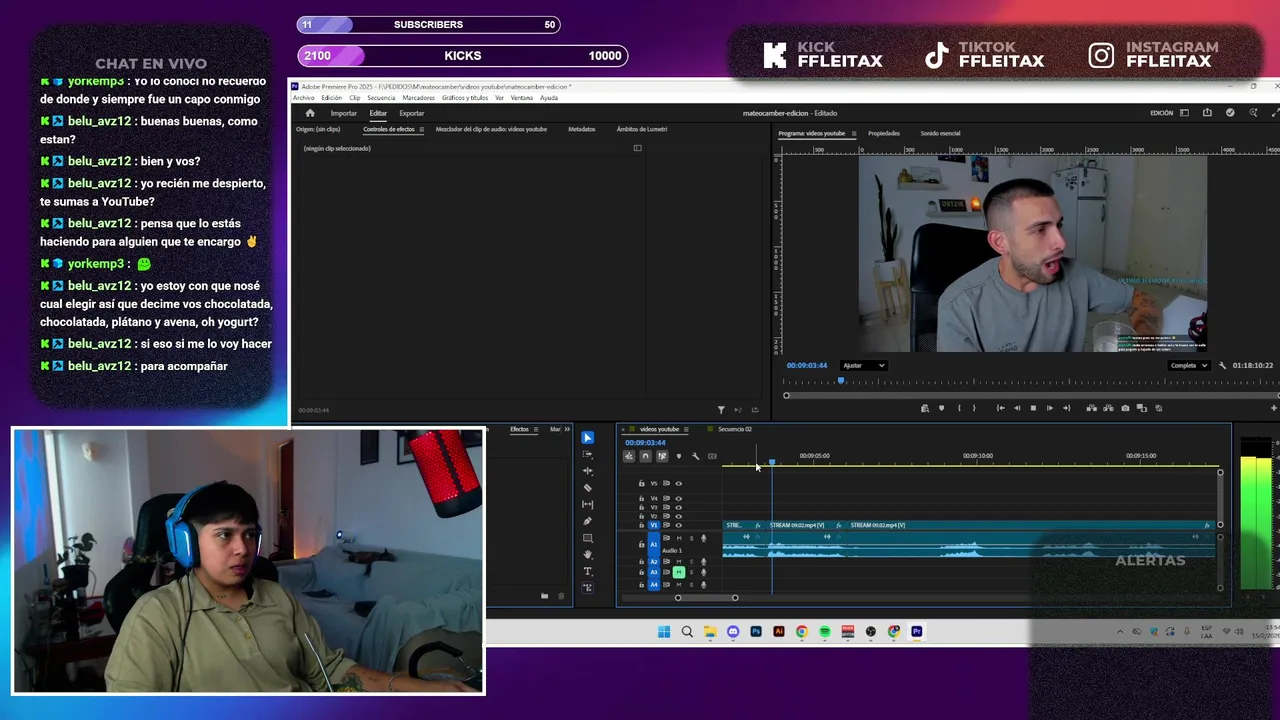1280x720 pixels.
Task: Open Controles de efectos panel menu
Action: pos(421,130)
